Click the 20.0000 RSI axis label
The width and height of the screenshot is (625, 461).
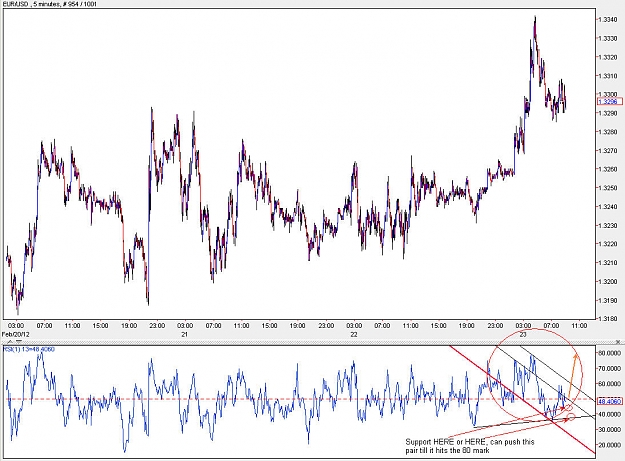coord(610,445)
